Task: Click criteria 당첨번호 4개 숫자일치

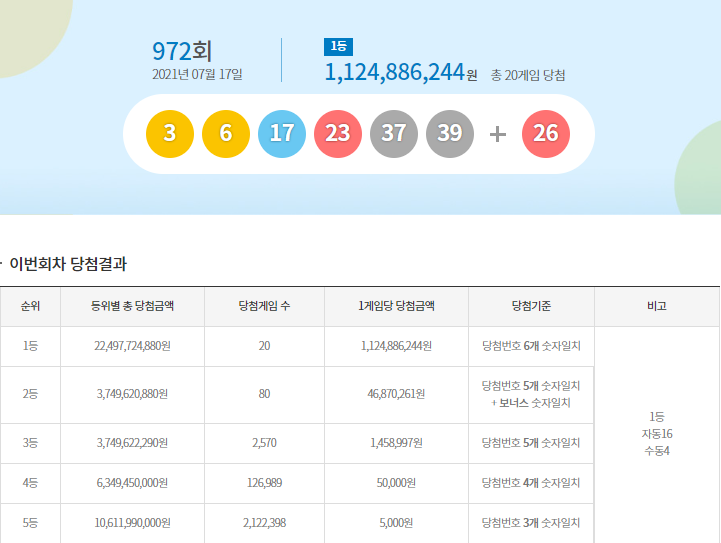Action: (531, 483)
